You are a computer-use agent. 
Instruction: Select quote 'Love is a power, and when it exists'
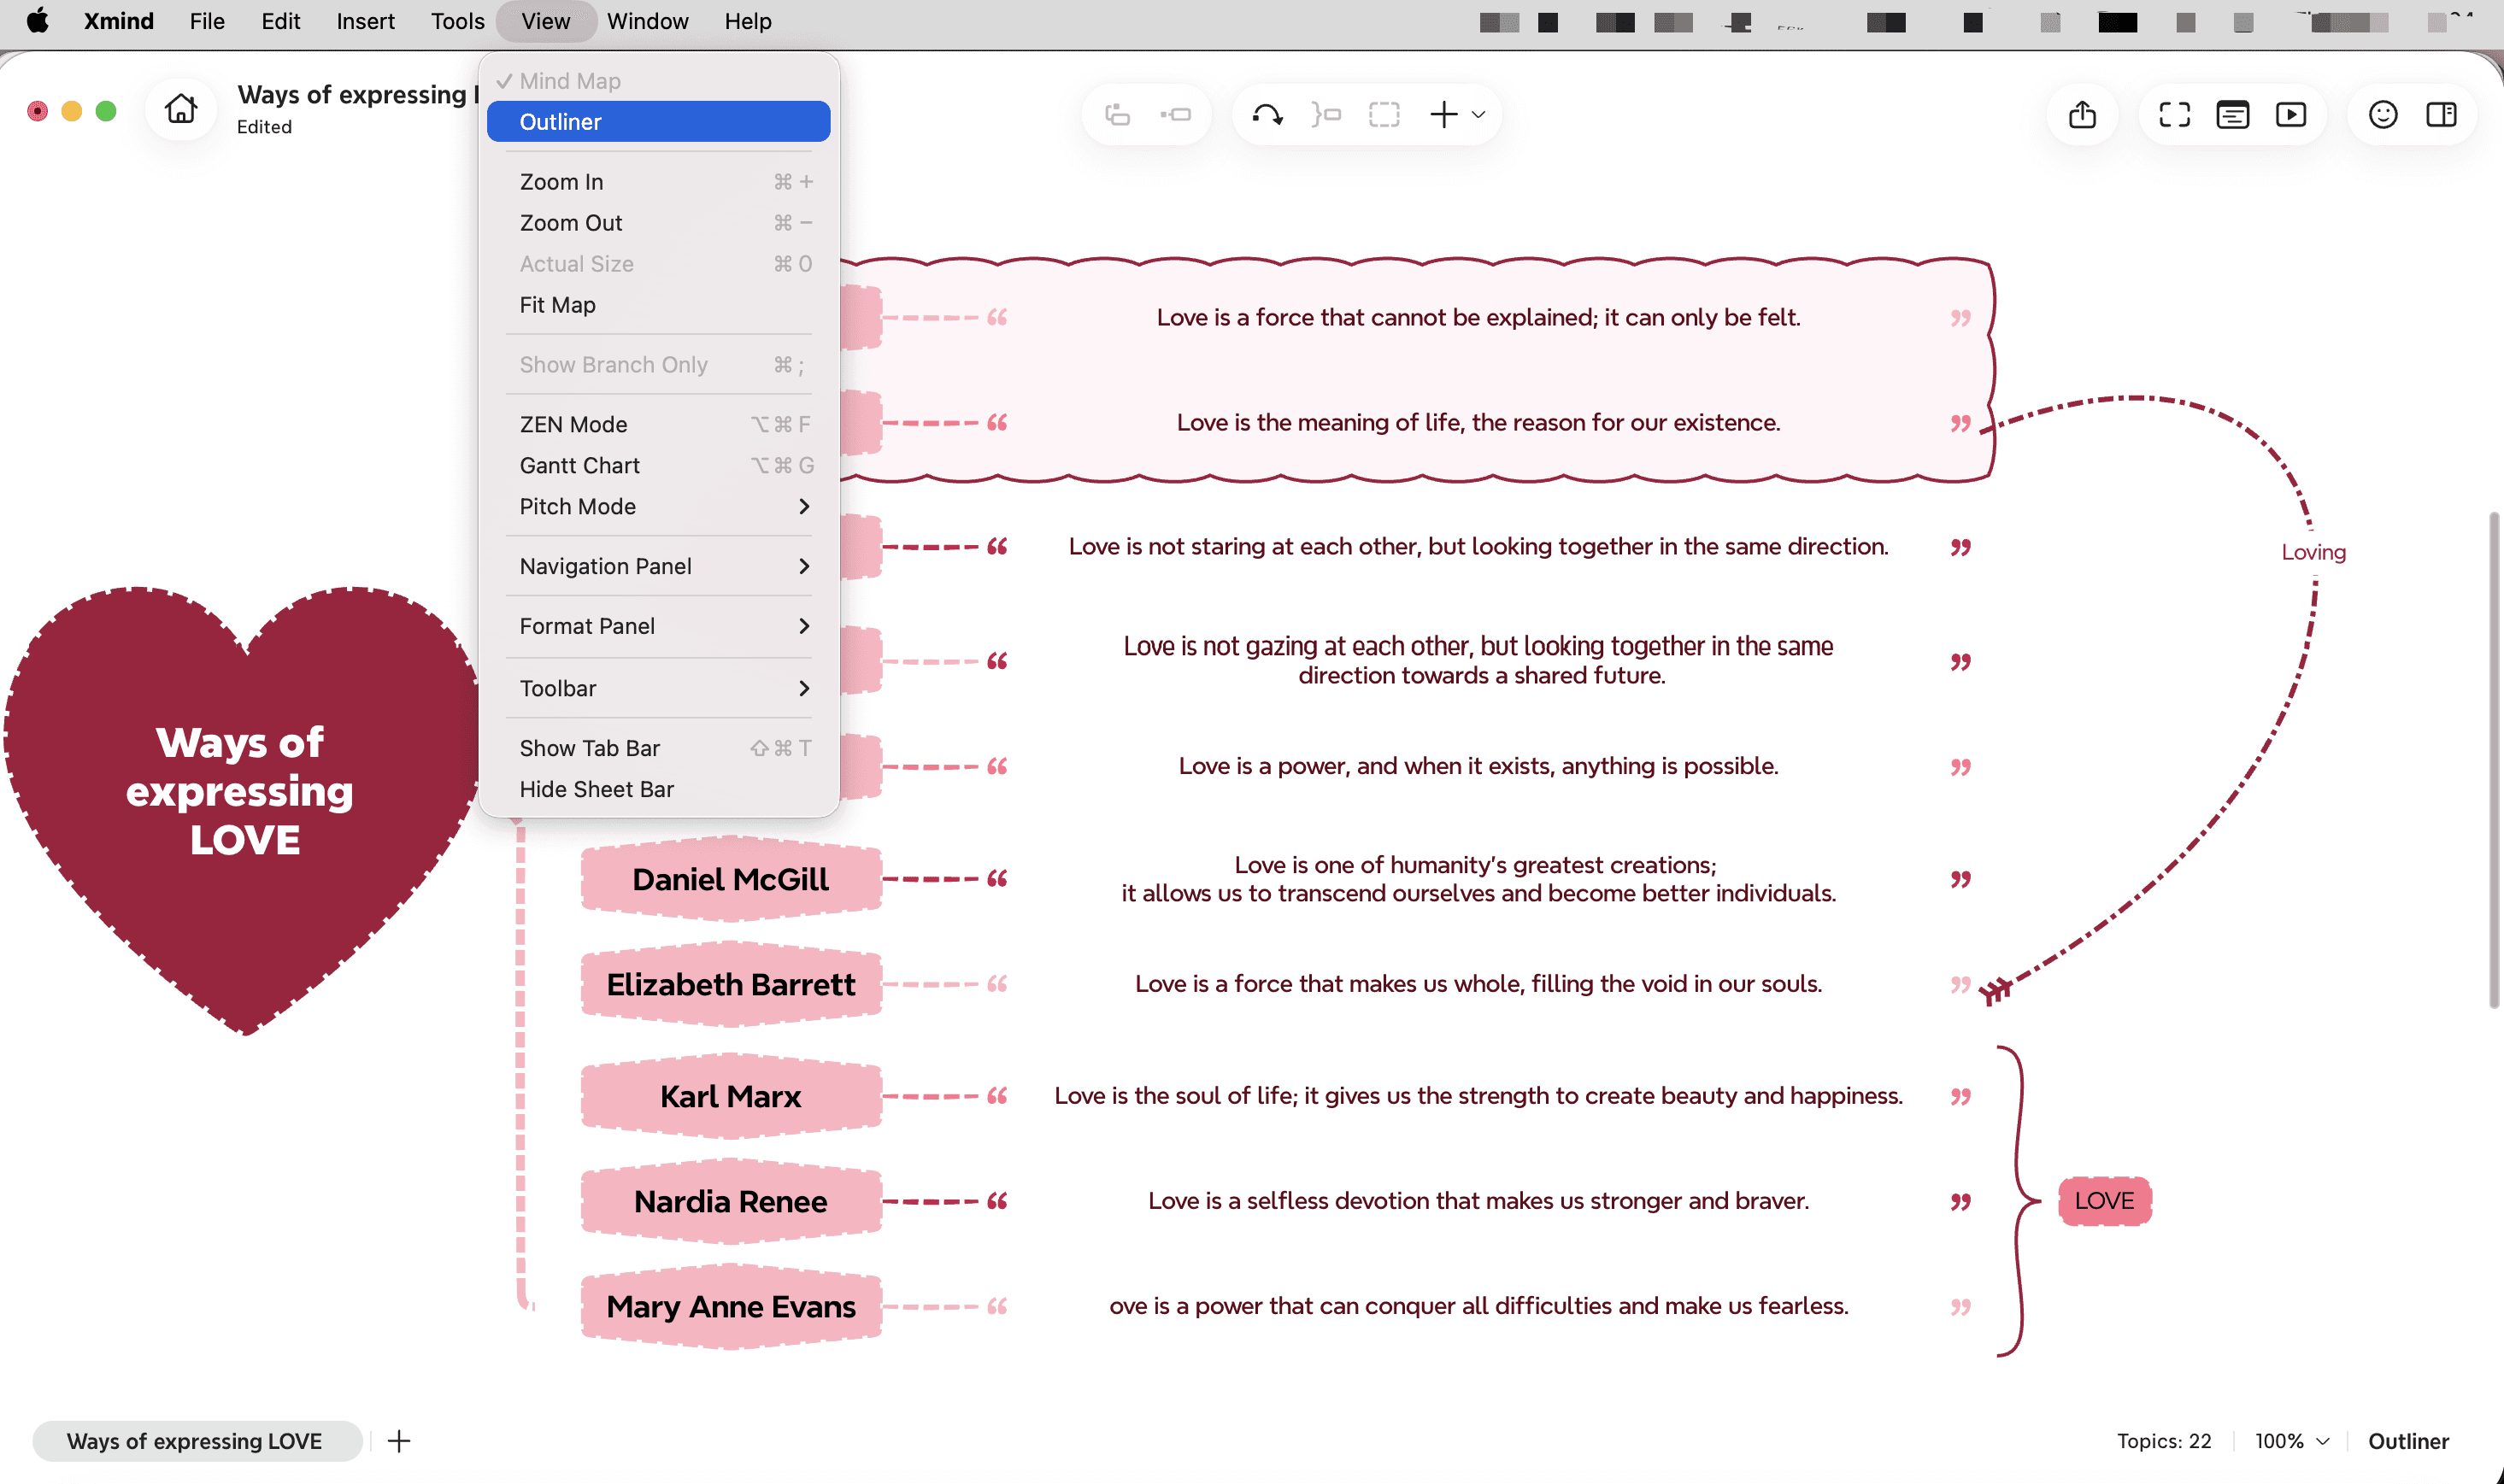tap(1478, 766)
